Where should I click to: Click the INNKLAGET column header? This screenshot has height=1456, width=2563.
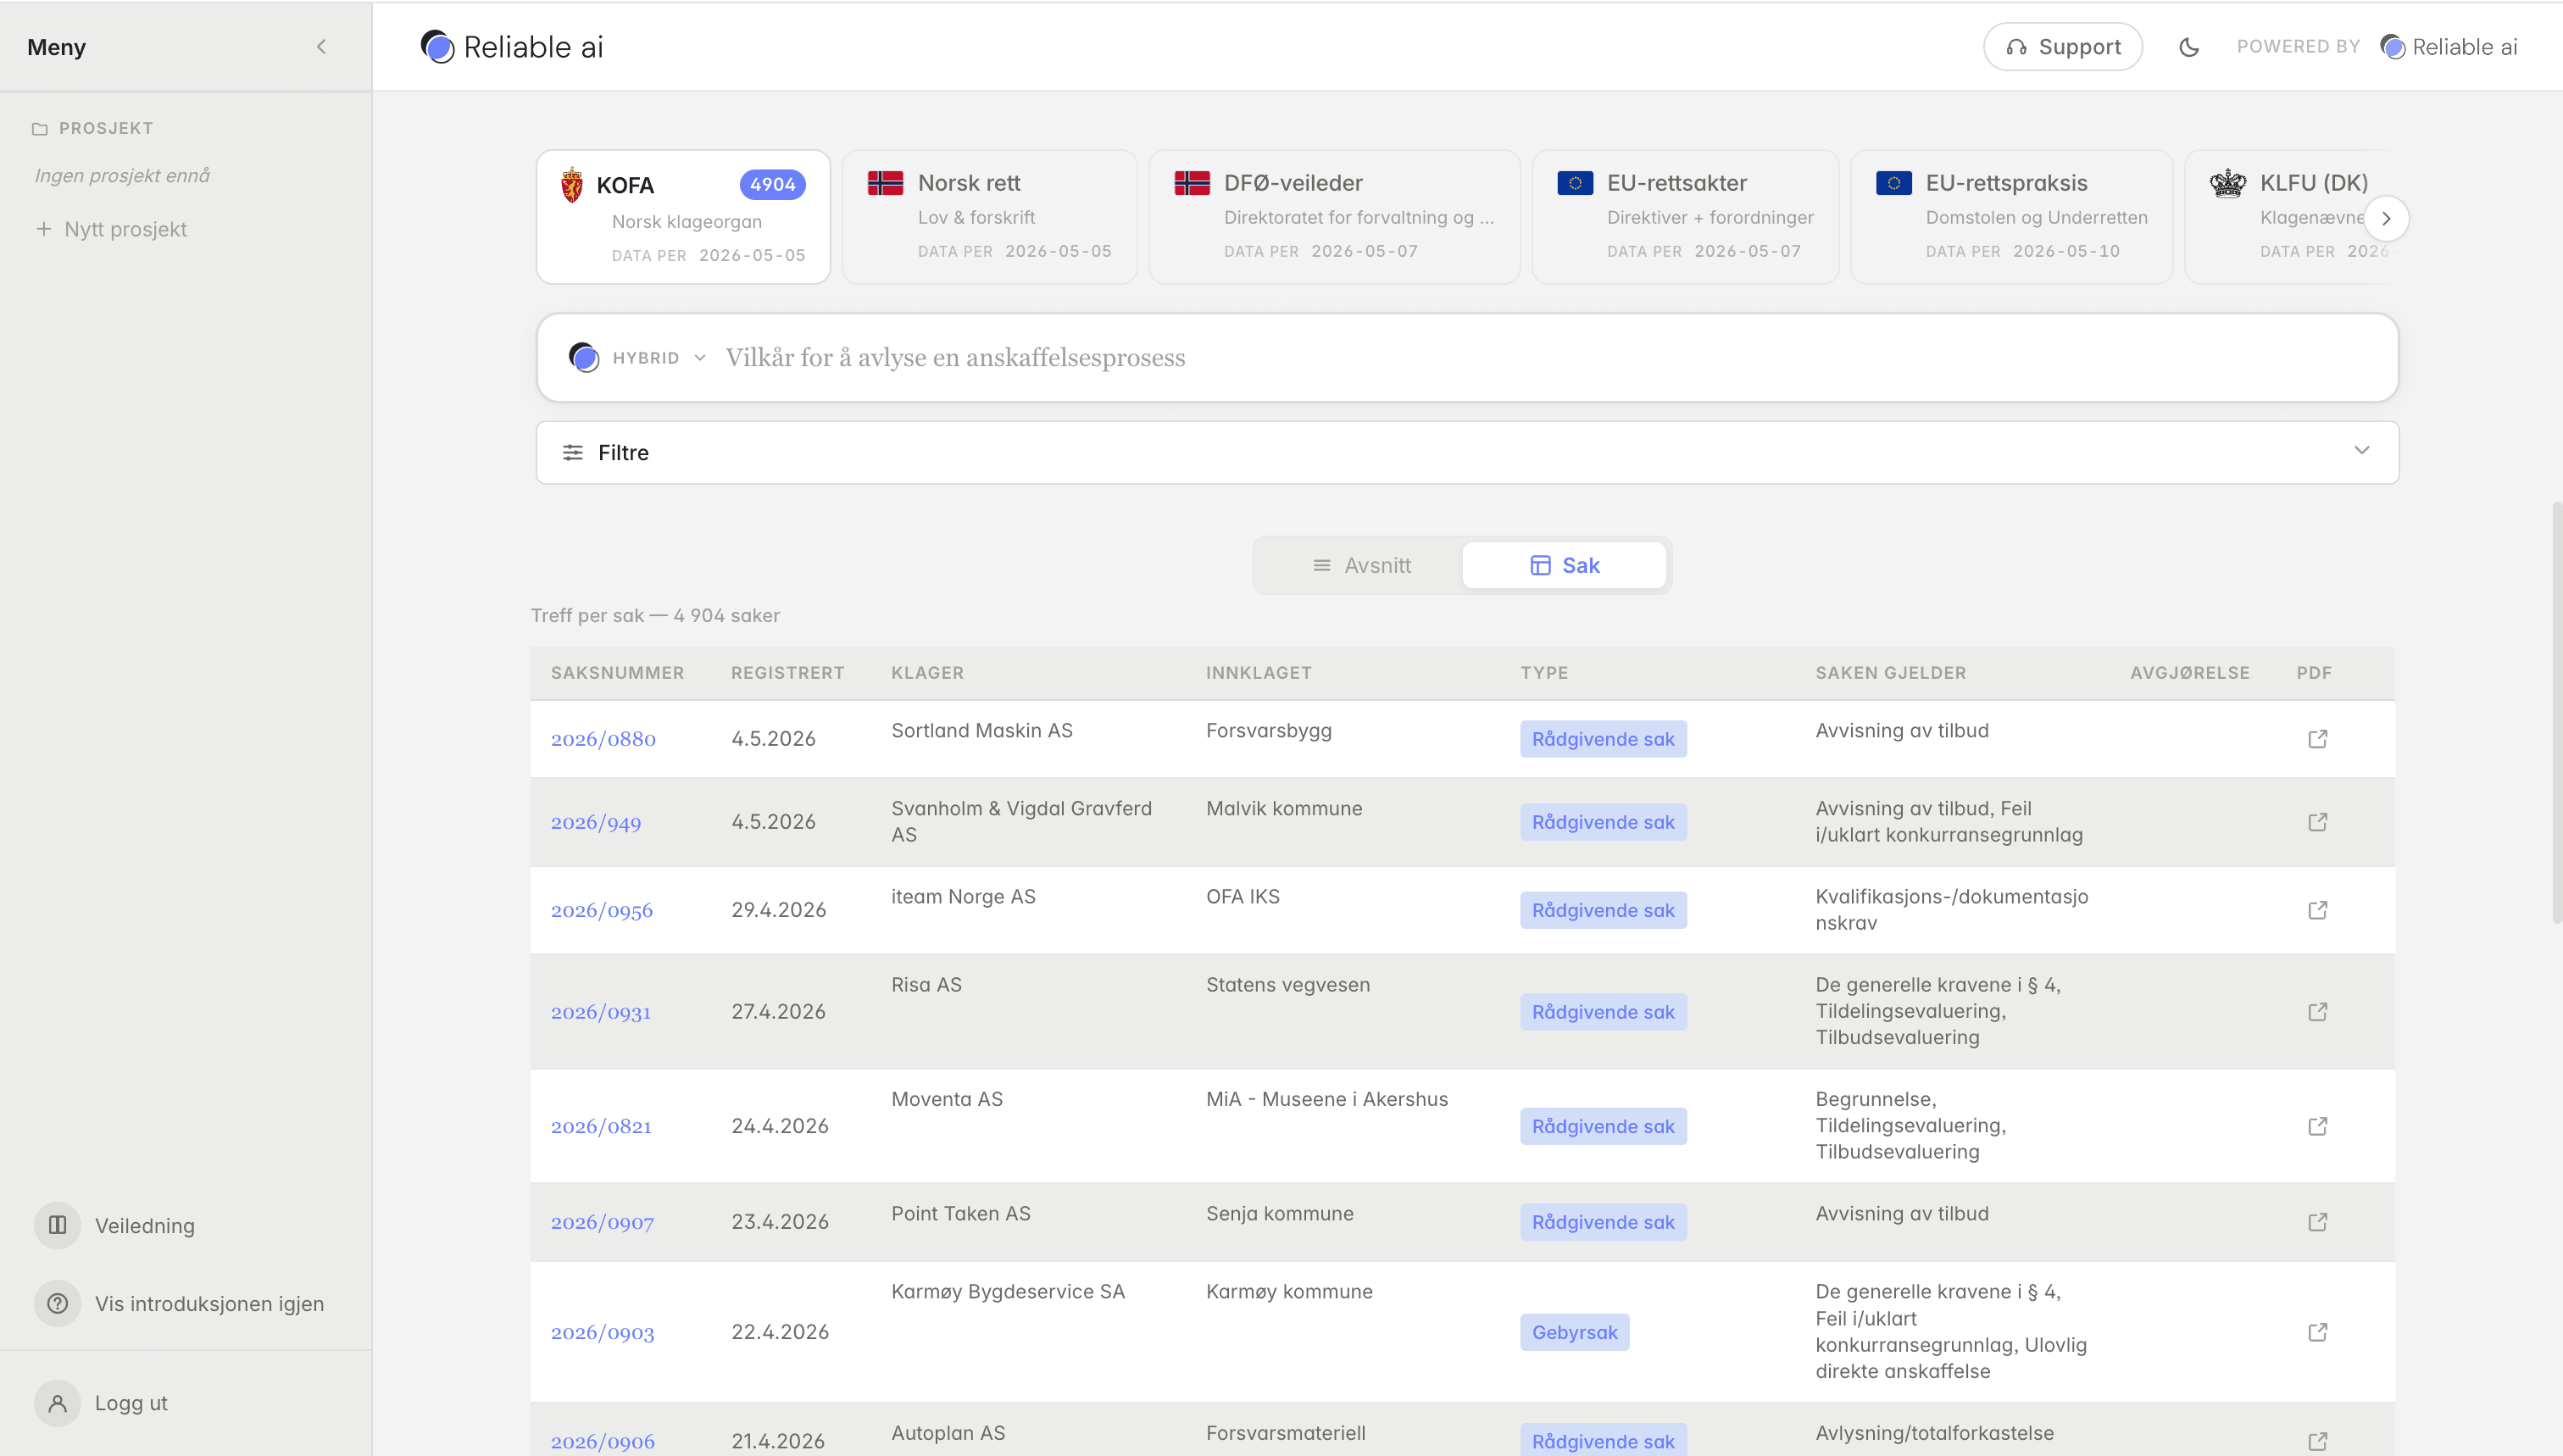(1258, 673)
